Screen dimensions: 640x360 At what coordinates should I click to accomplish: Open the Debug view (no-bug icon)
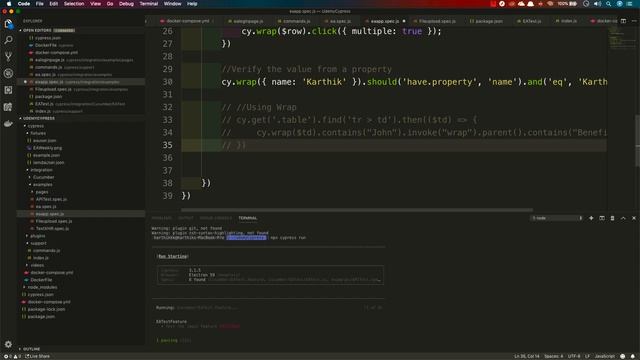(8, 73)
